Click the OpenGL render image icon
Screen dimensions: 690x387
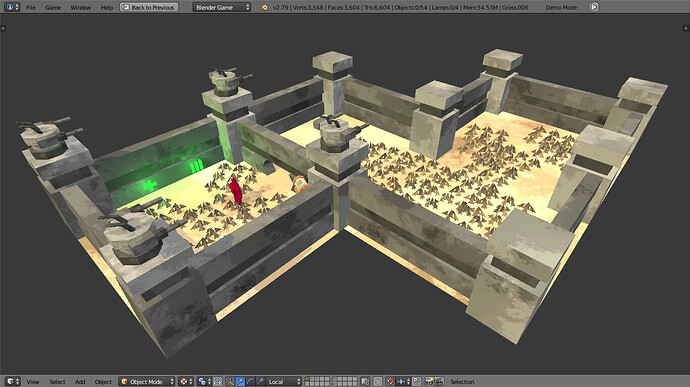pos(429,382)
